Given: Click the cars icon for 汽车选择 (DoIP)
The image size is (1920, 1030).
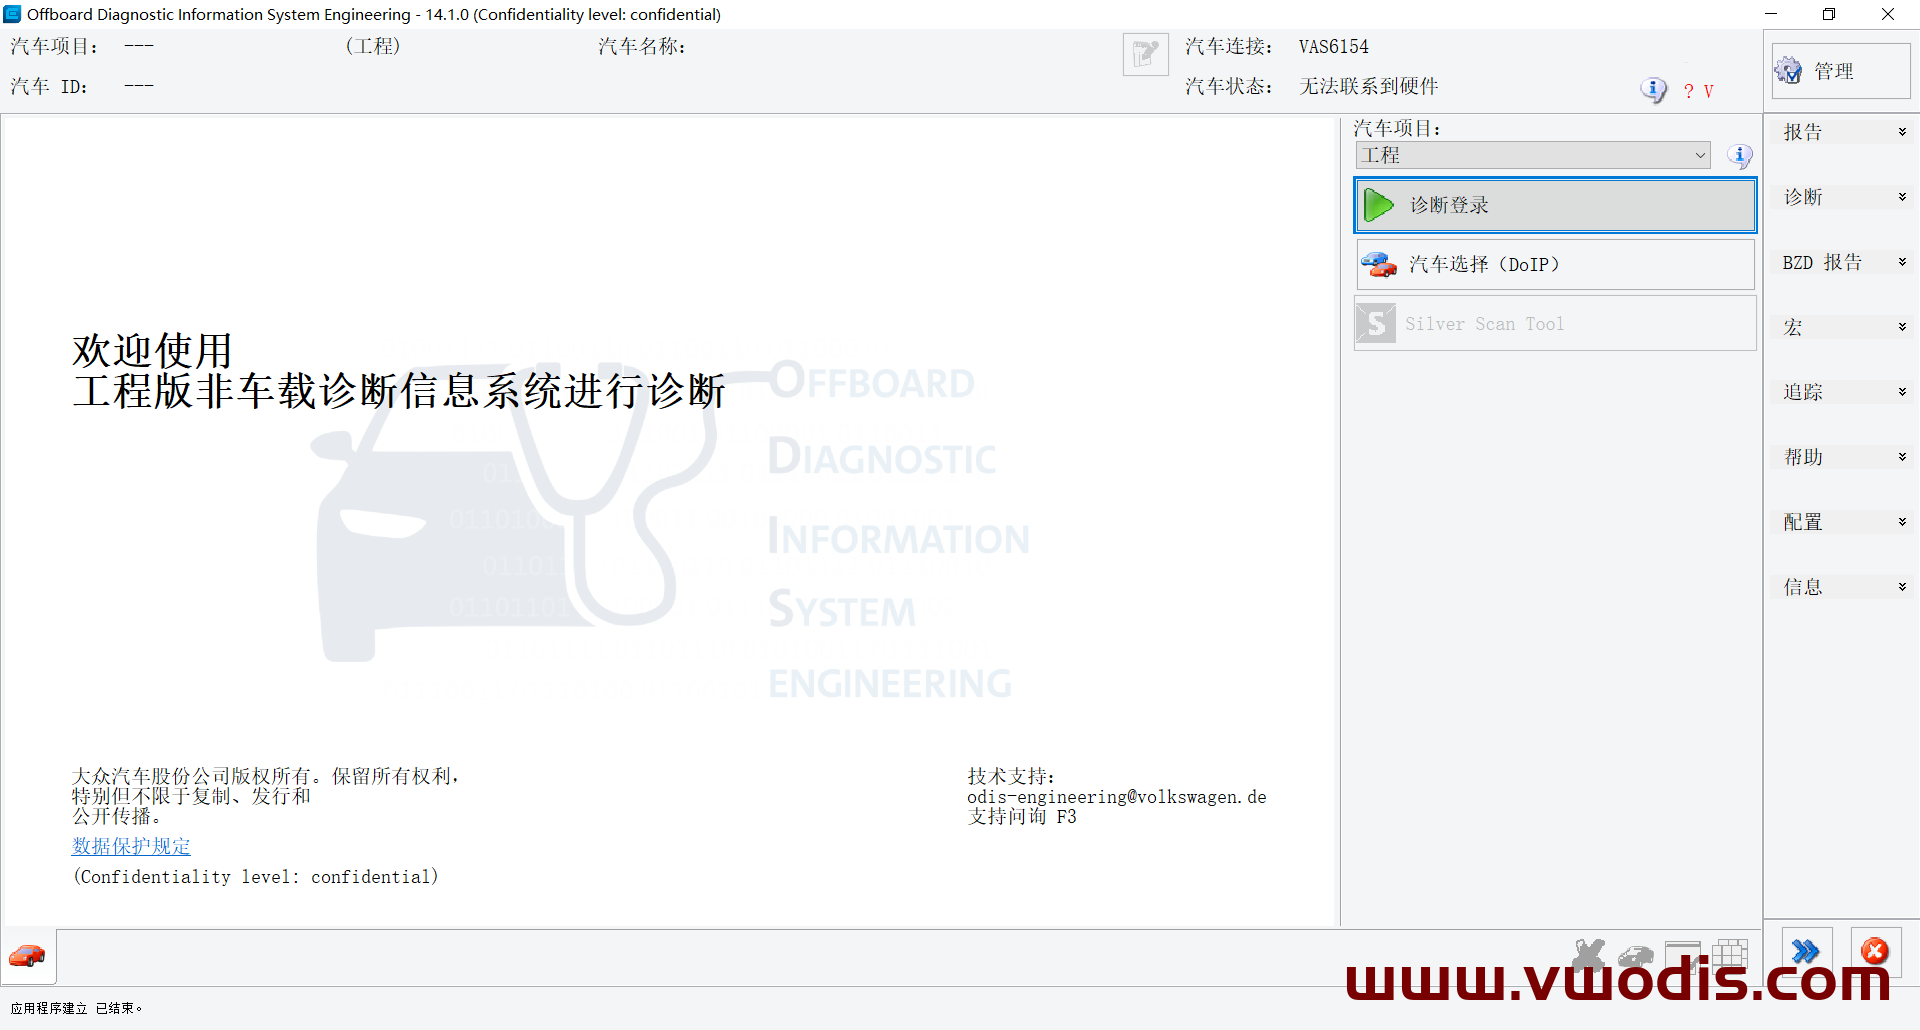Looking at the screenshot, I should (1379, 265).
